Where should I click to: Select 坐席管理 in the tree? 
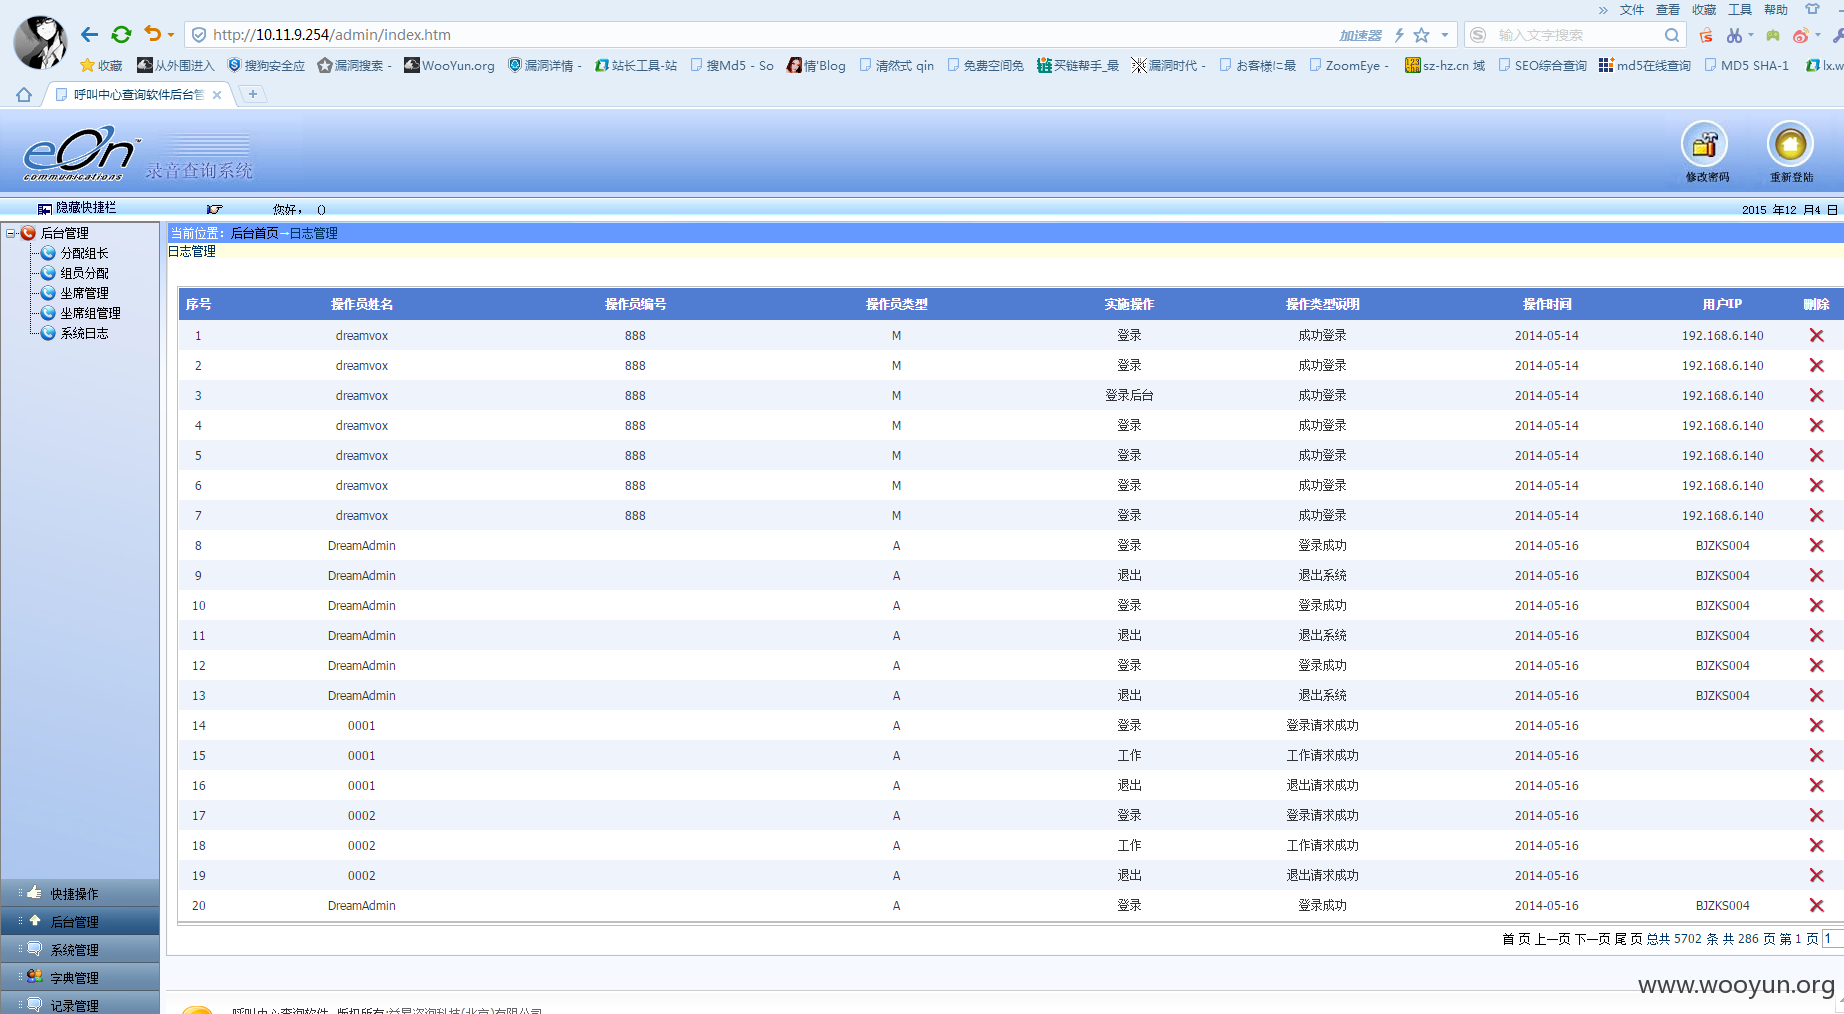tap(84, 293)
